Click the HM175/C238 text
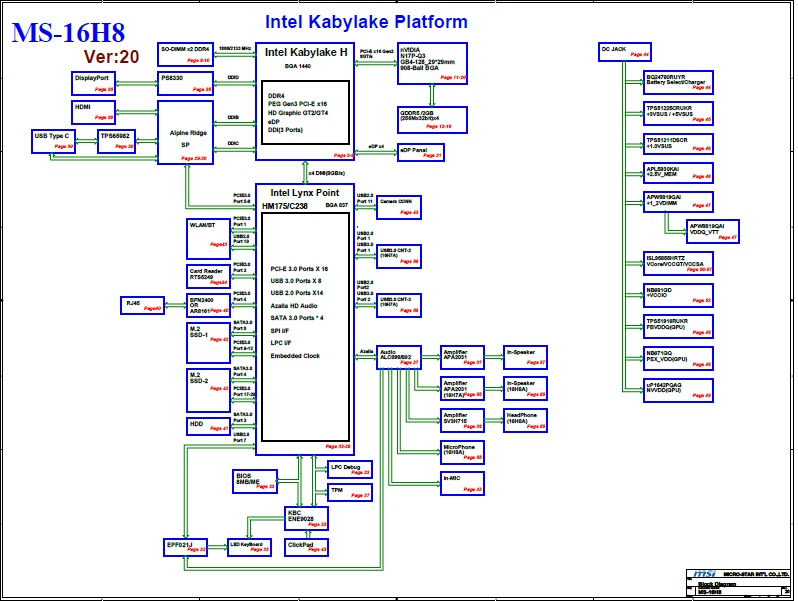The height and width of the screenshot is (601, 798). click(284, 206)
